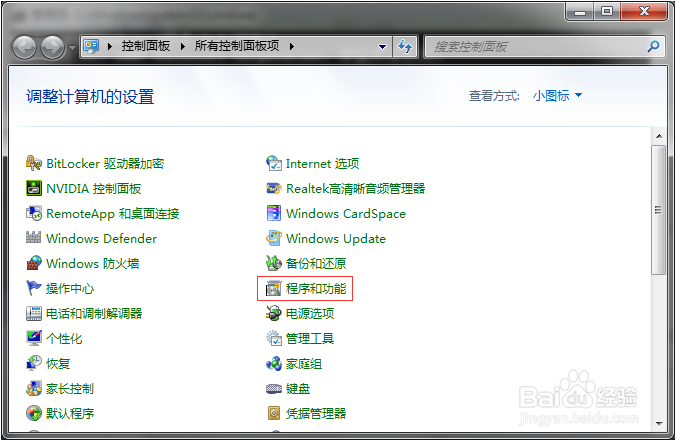The width and height of the screenshot is (677, 442).
Task: Click the scrollbar up arrow
Action: point(659,136)
